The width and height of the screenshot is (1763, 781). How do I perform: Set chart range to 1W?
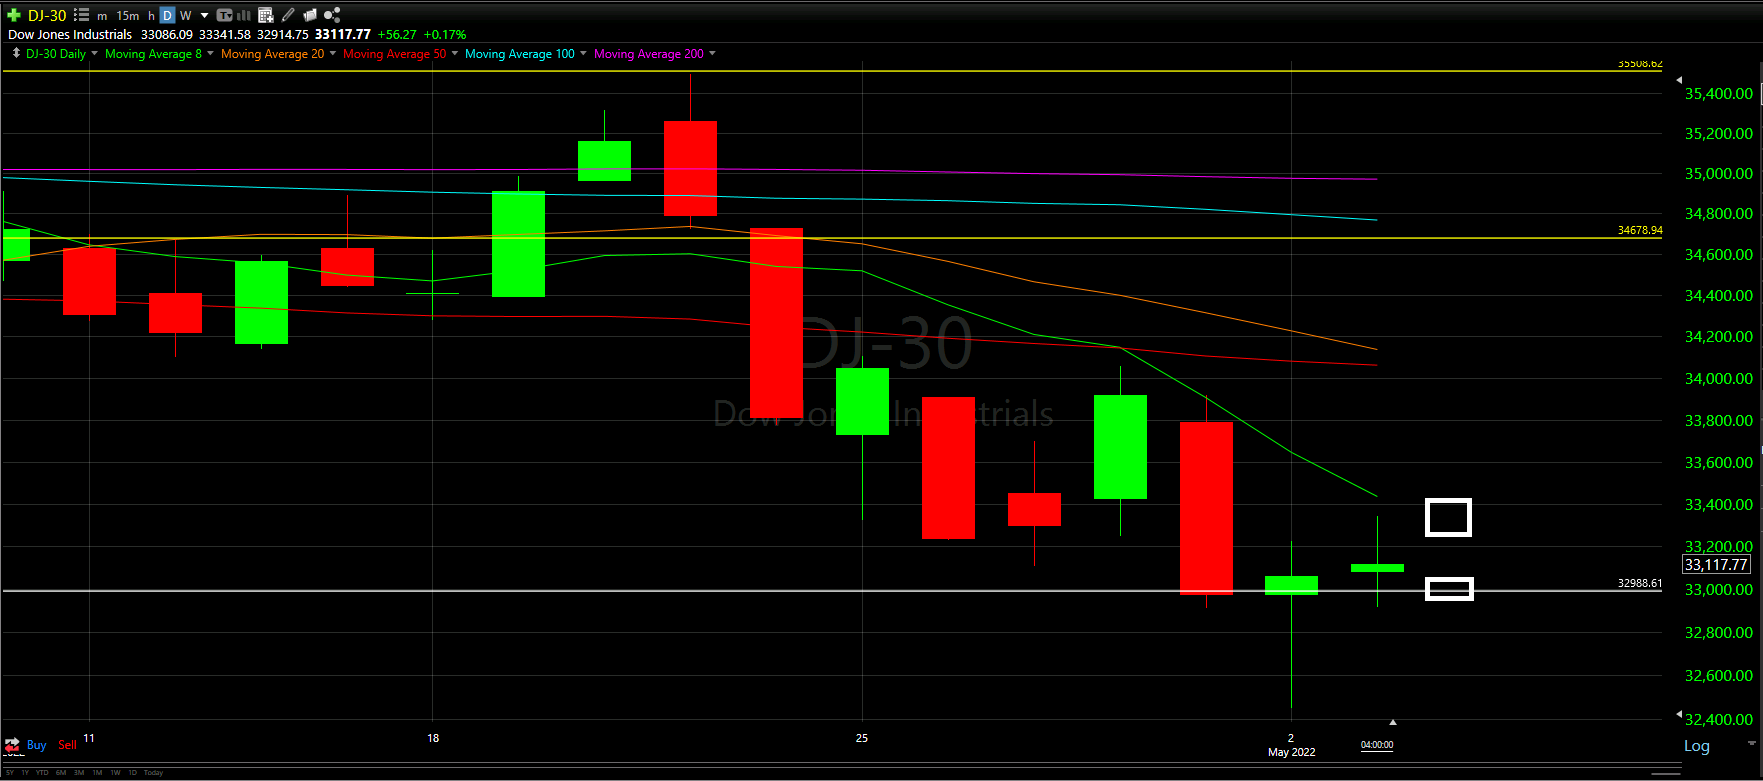click(115, 773)
